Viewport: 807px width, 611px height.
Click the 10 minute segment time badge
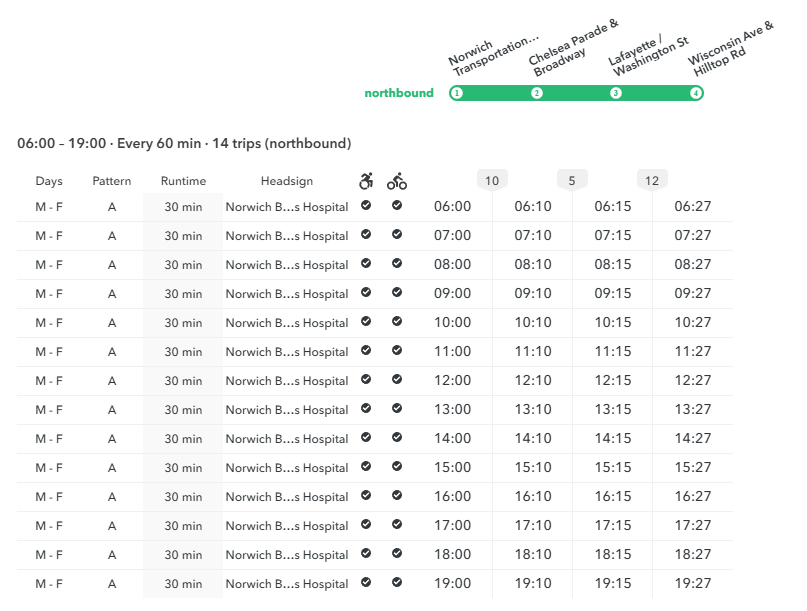(x=492, y=180)
